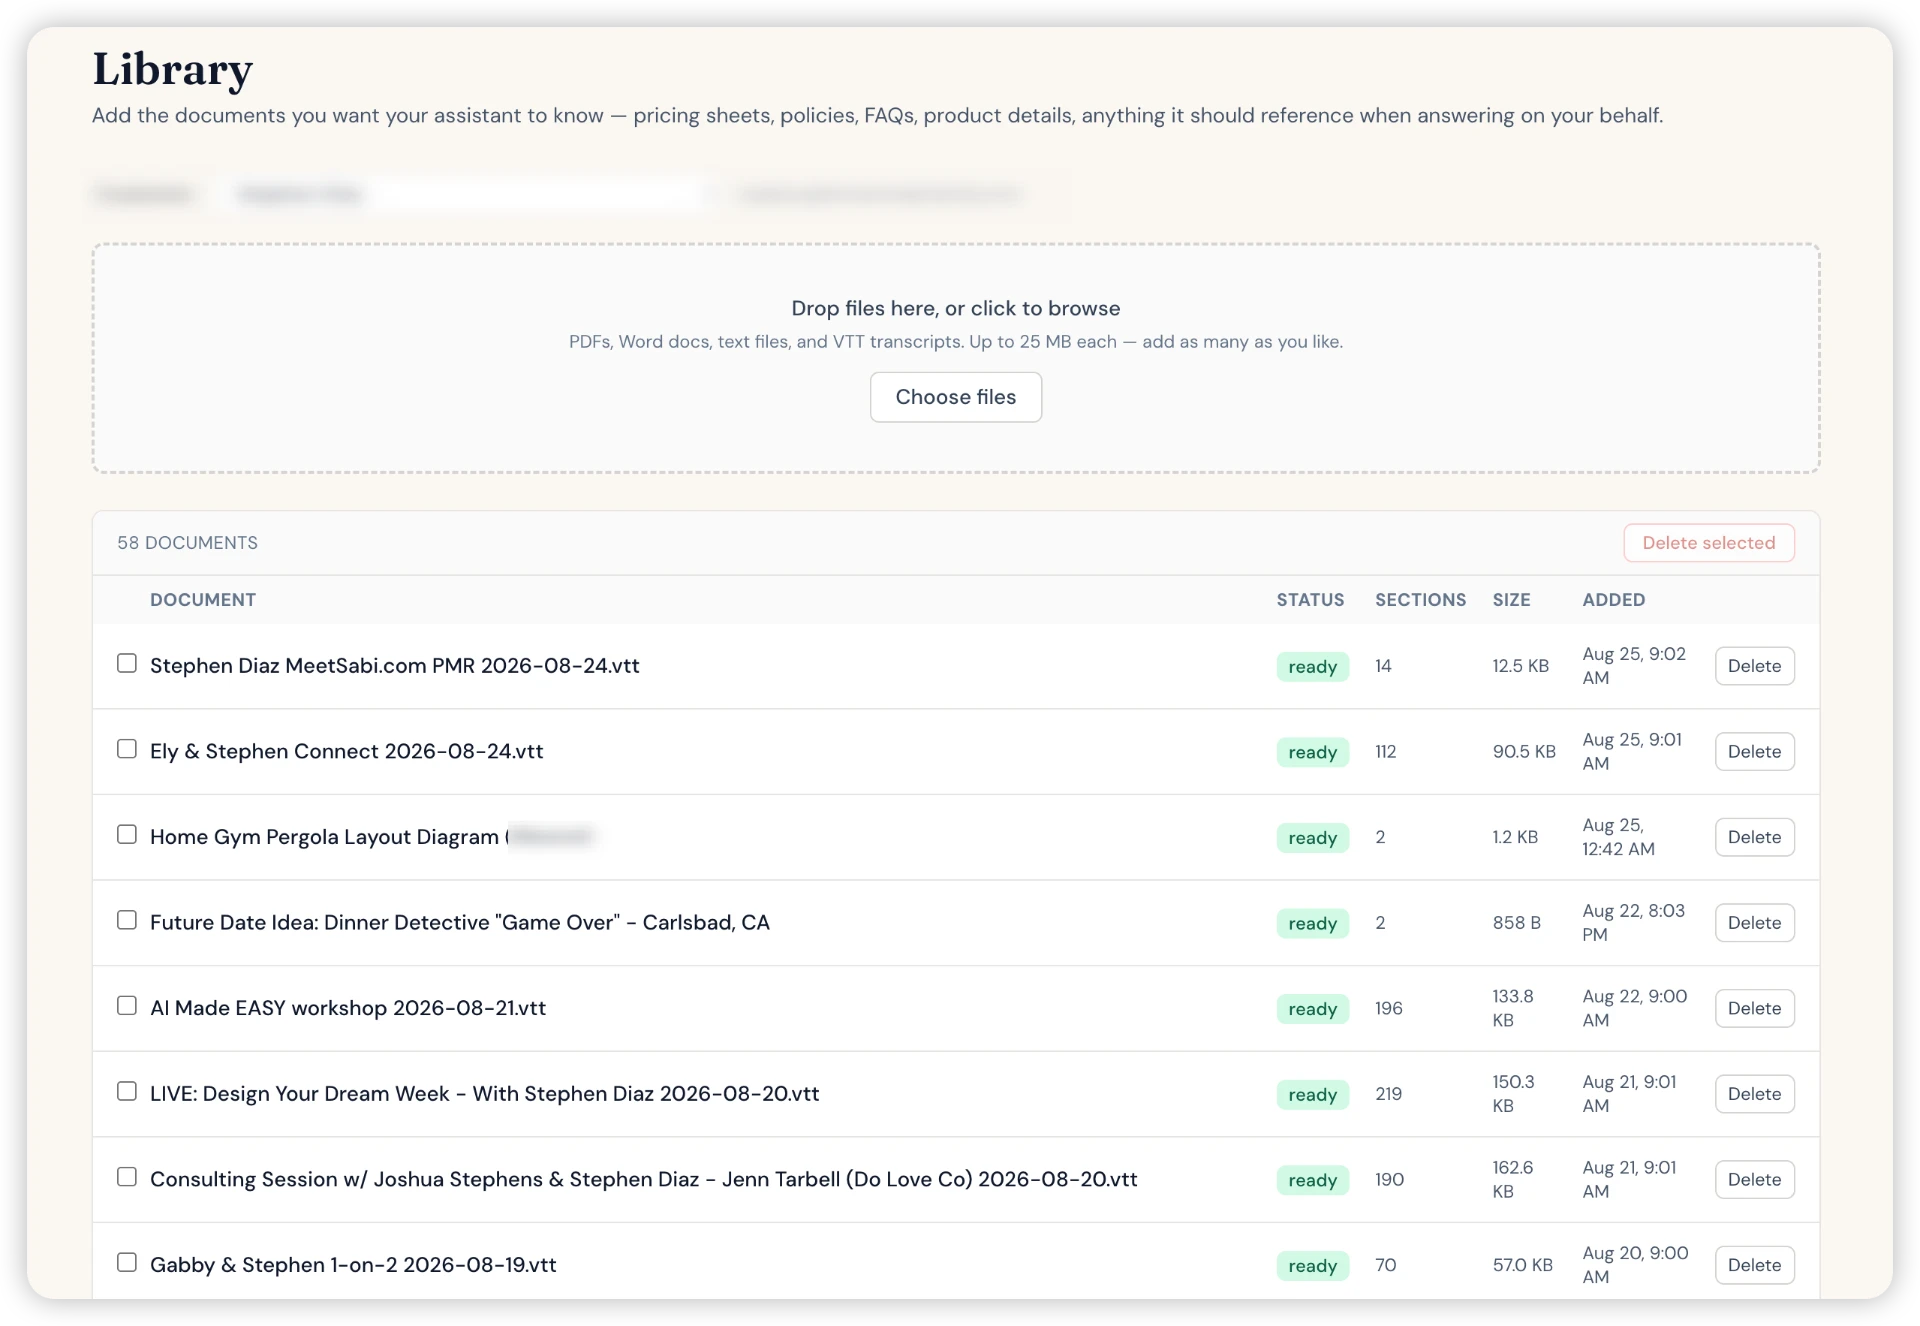Click the 196 sections value
The image size is (1920, 1326).
(1388, 1008)
